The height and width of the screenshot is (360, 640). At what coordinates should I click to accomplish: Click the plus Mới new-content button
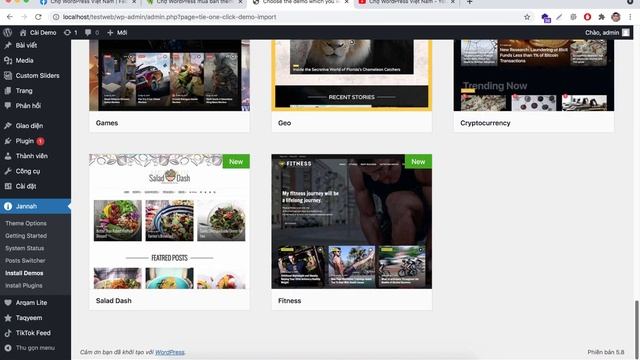[117, 32]
